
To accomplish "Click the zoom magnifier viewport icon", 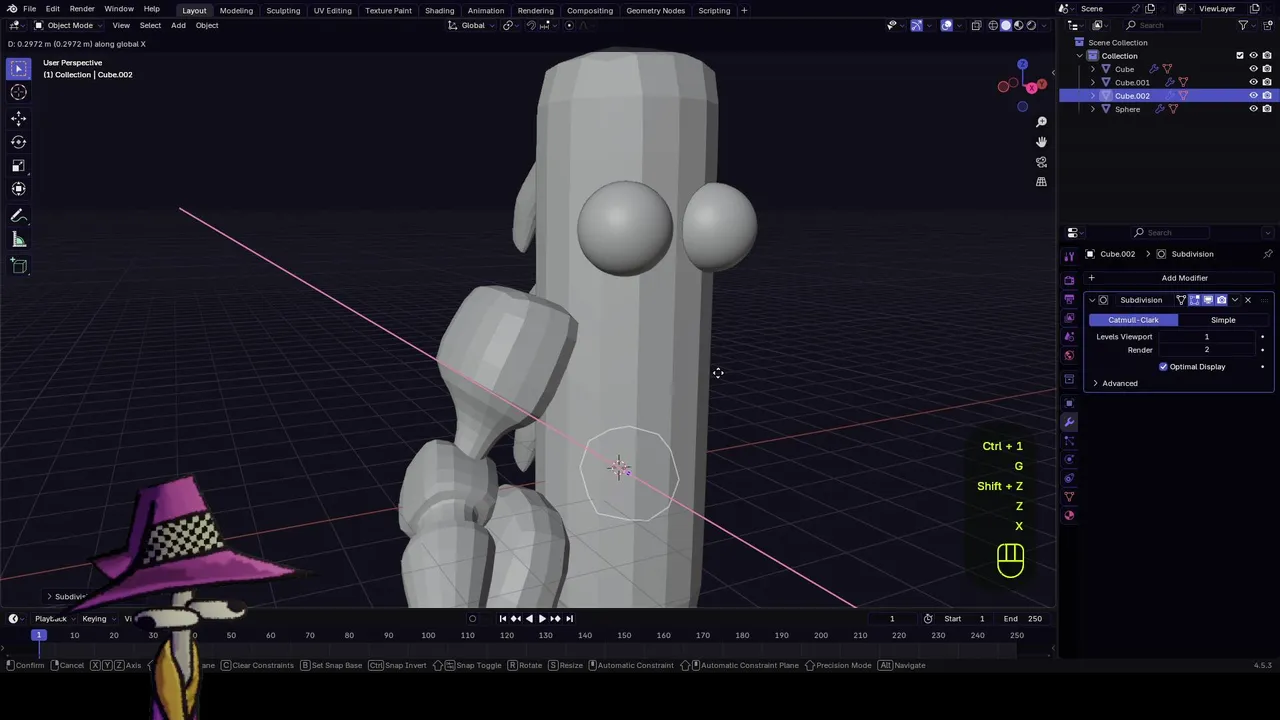I will point(1041,122).
